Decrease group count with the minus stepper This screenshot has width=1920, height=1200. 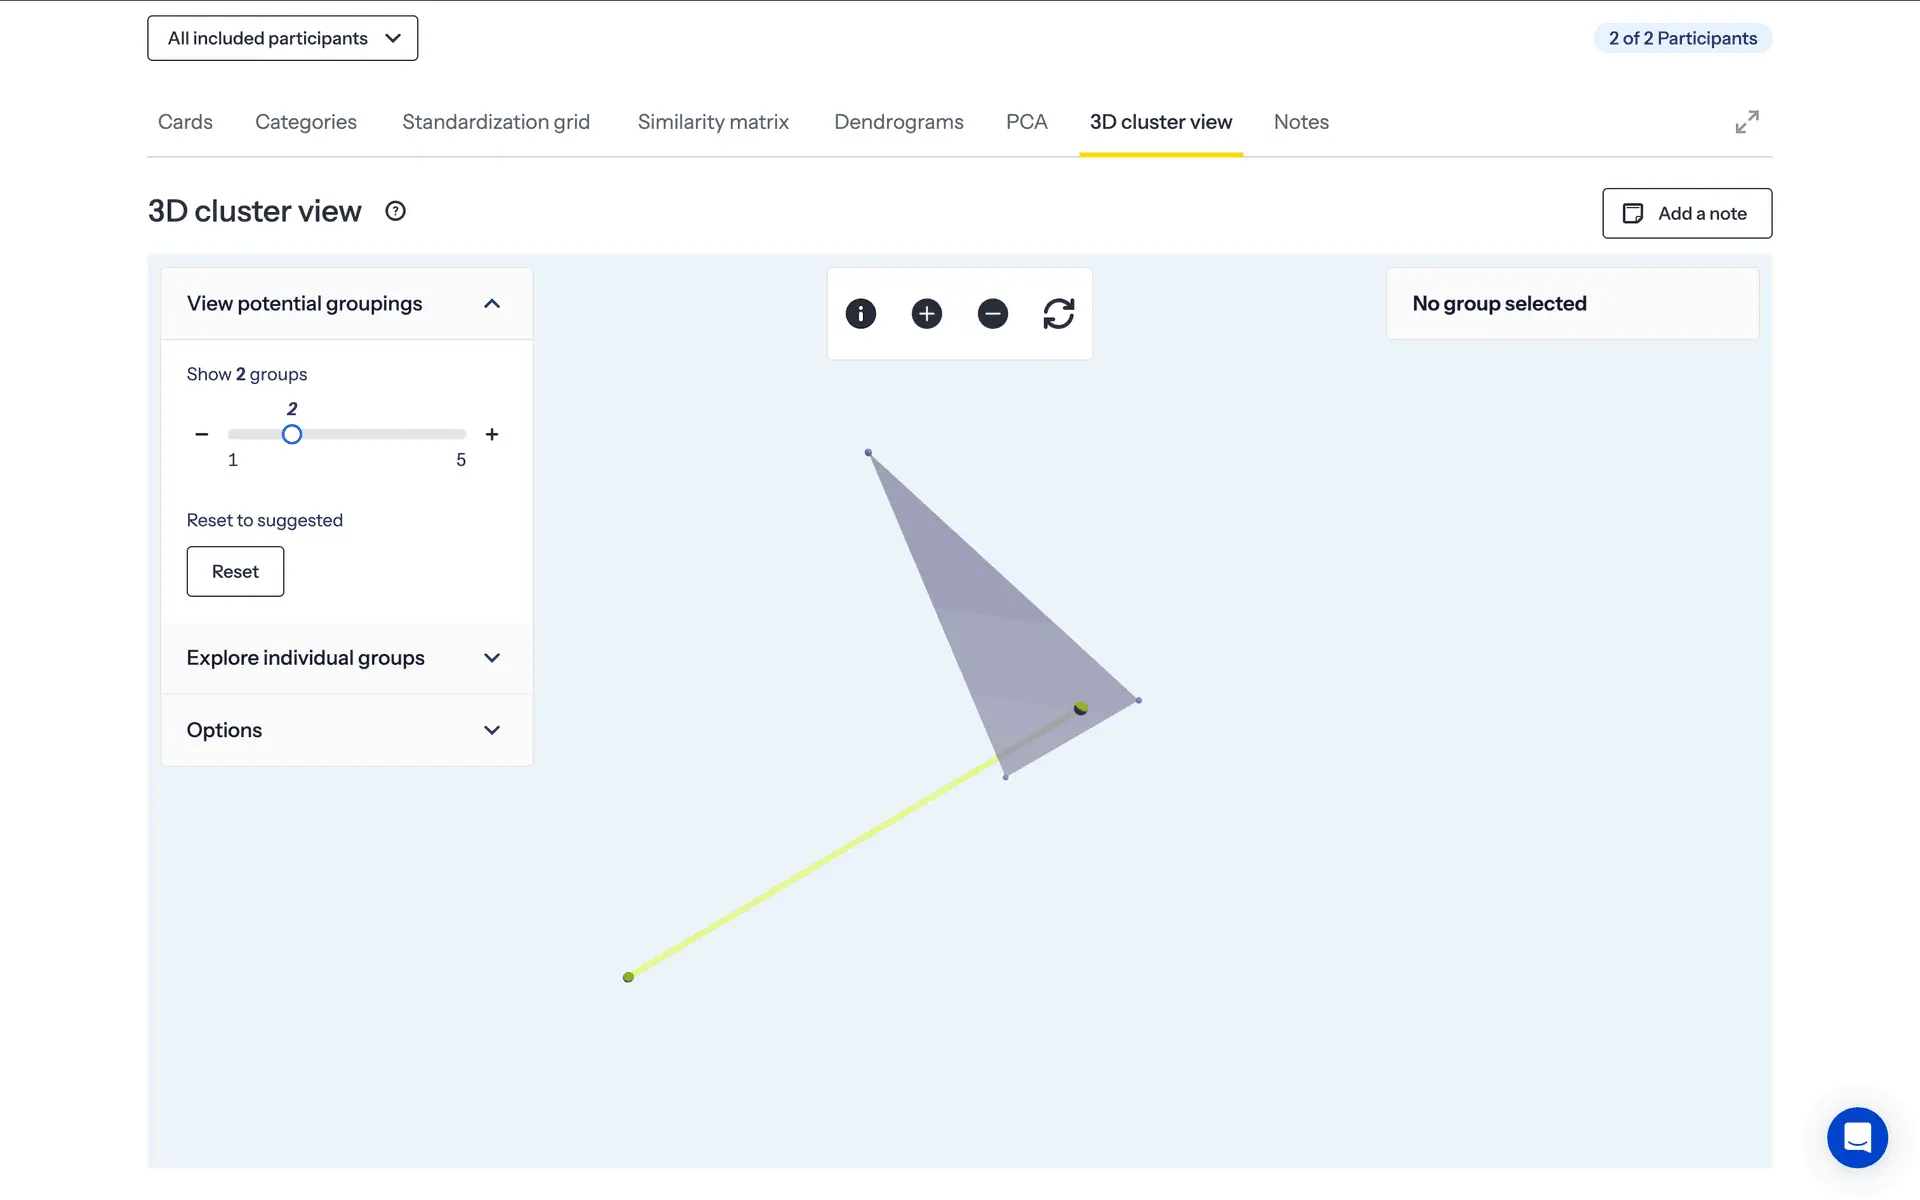tap(202, 434)
